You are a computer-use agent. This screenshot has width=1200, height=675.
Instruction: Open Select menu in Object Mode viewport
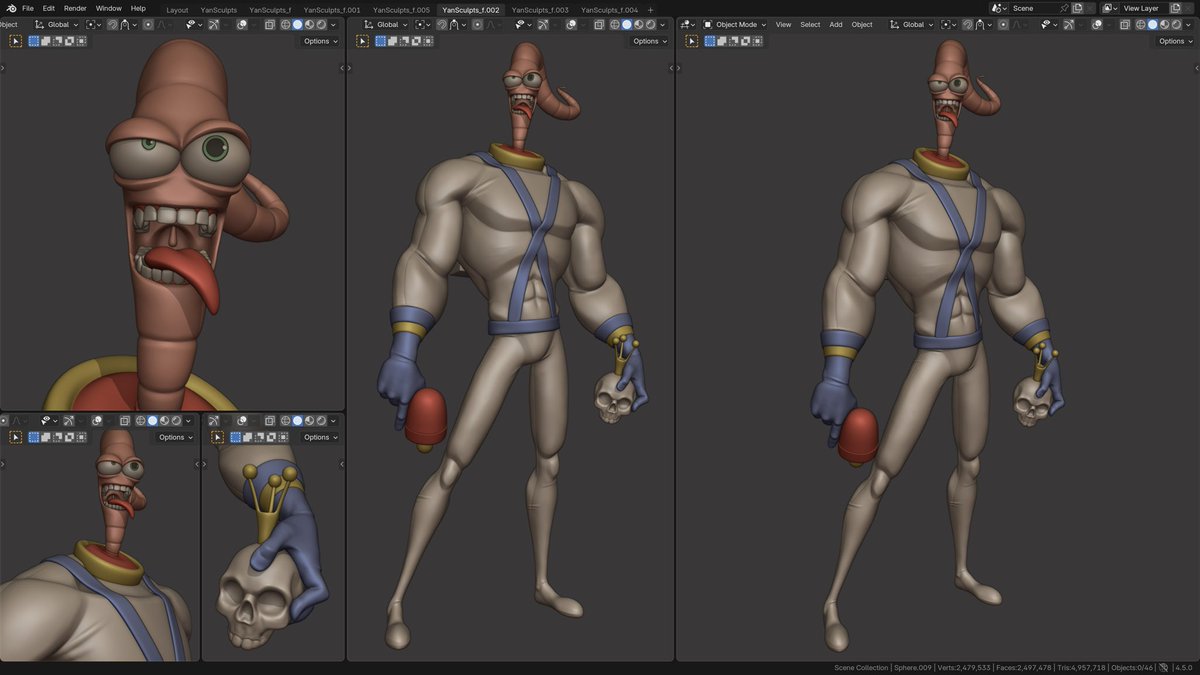810,24
